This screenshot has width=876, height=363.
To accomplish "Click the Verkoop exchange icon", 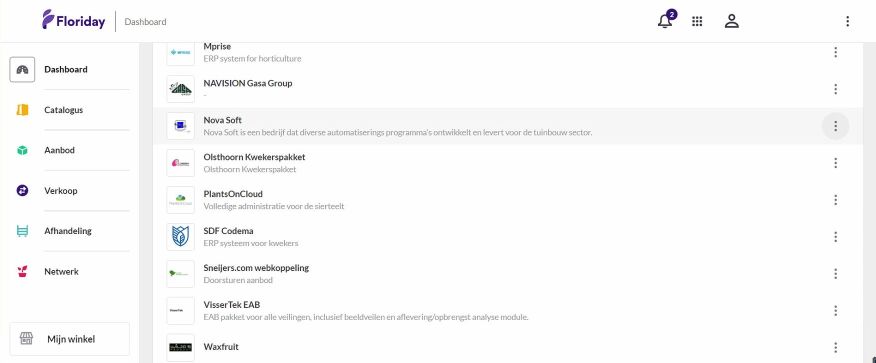I will [22, 190].
